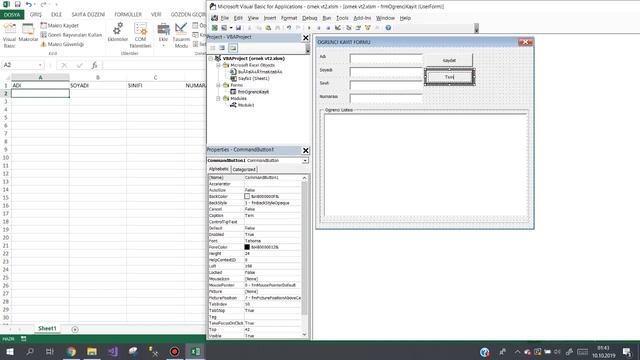Open COM Eklentileri button
Screen dimensions: 640x360
[x=140, y=35]
